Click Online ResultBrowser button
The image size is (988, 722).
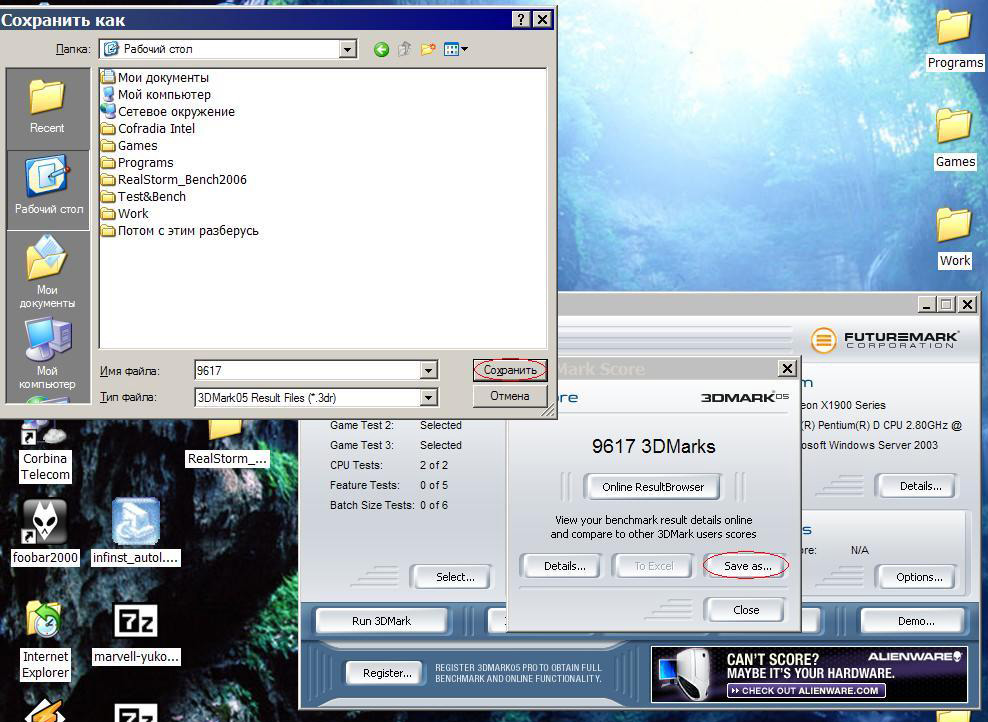(x=653, y=487)
